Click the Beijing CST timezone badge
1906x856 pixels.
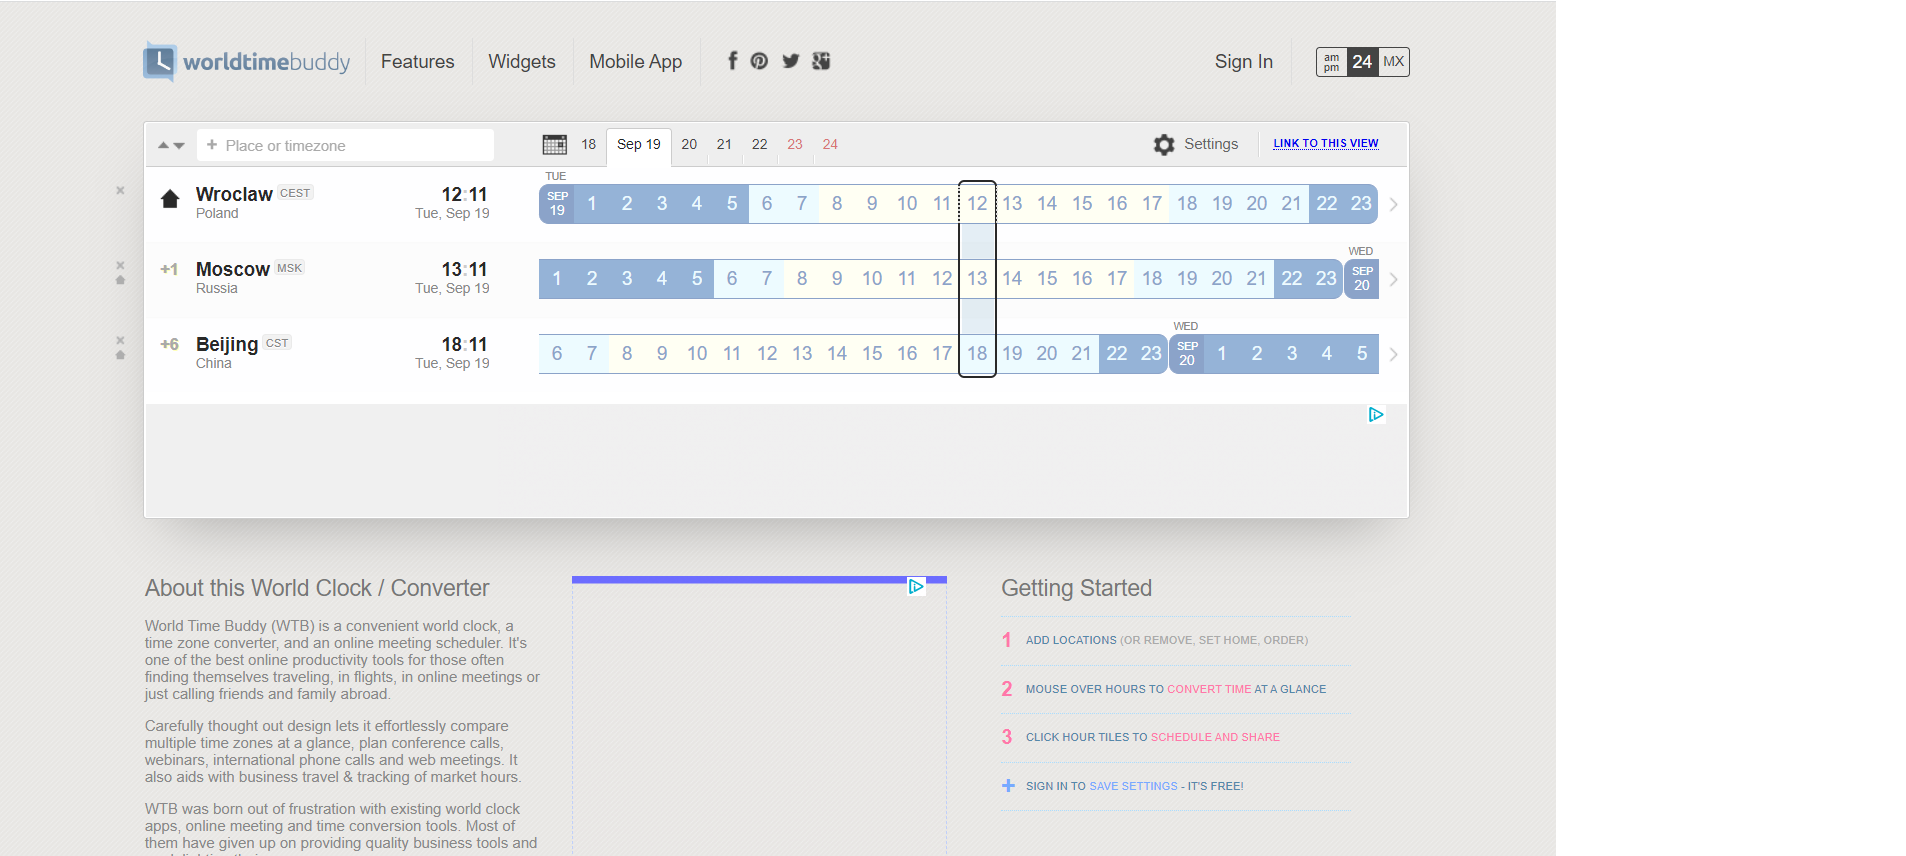[x=277, y=343]
